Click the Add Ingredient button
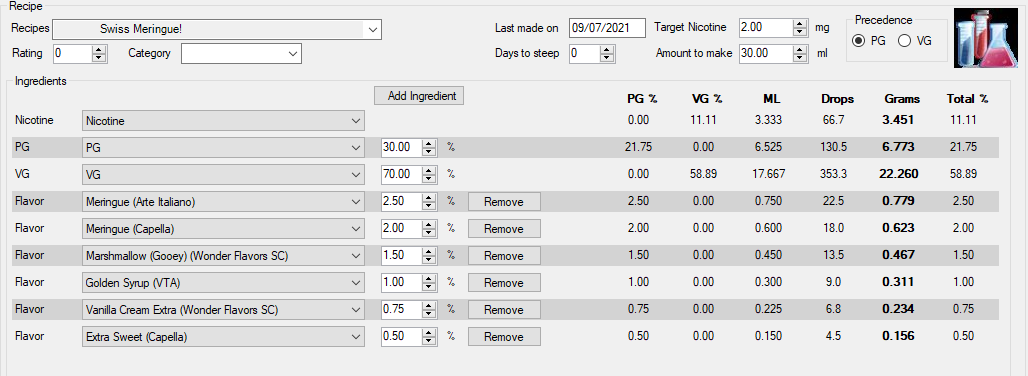This screenshot has width=1028, height=376. [x=419, y=96]
